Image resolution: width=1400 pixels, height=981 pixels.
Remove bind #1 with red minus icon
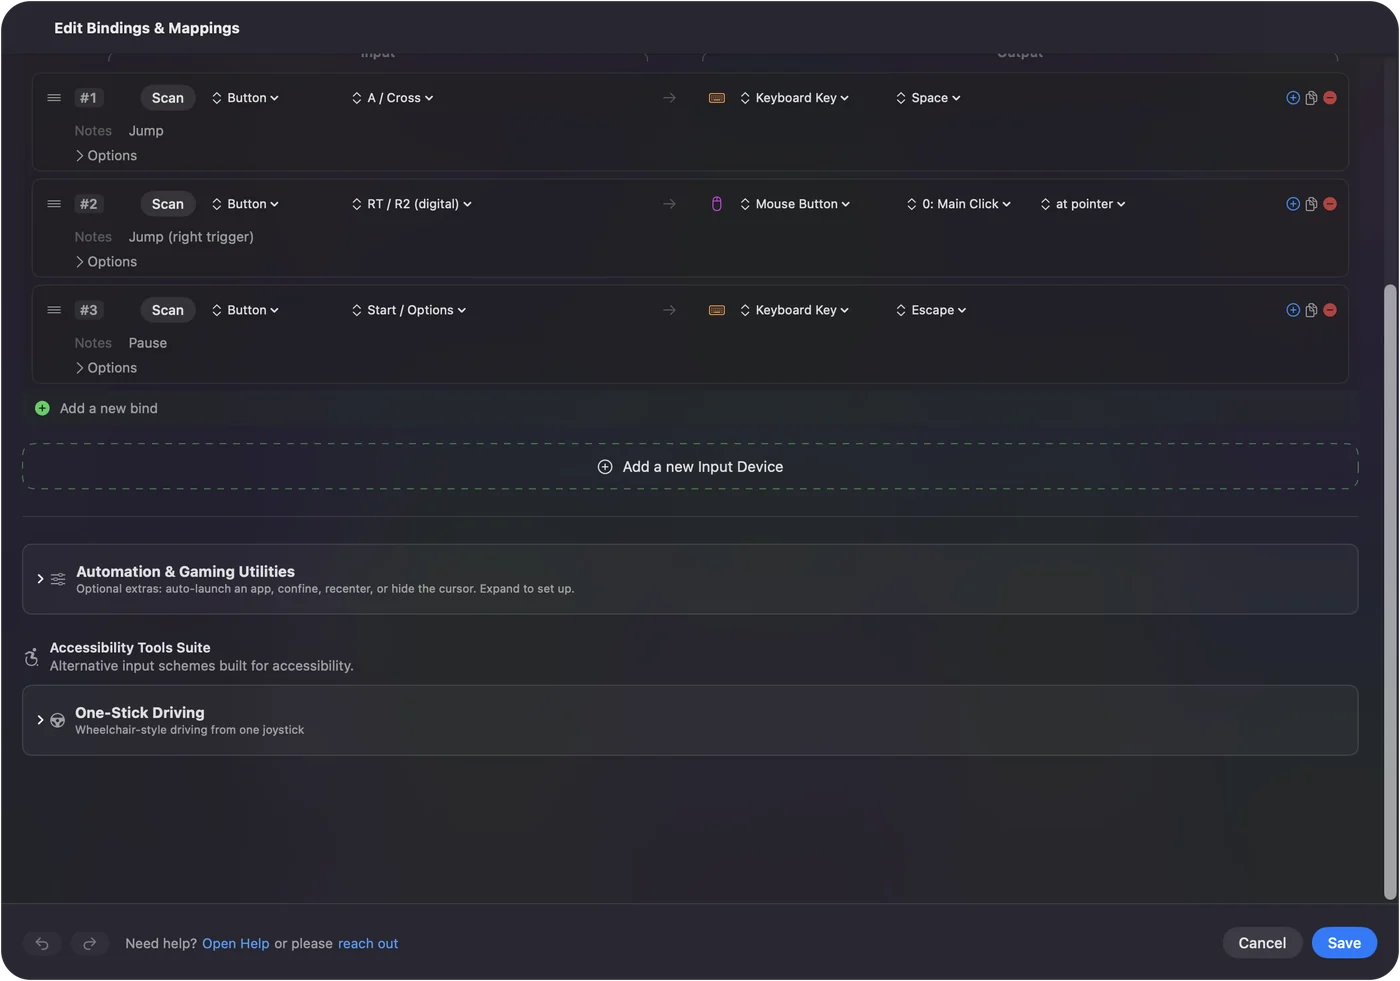1330,98
